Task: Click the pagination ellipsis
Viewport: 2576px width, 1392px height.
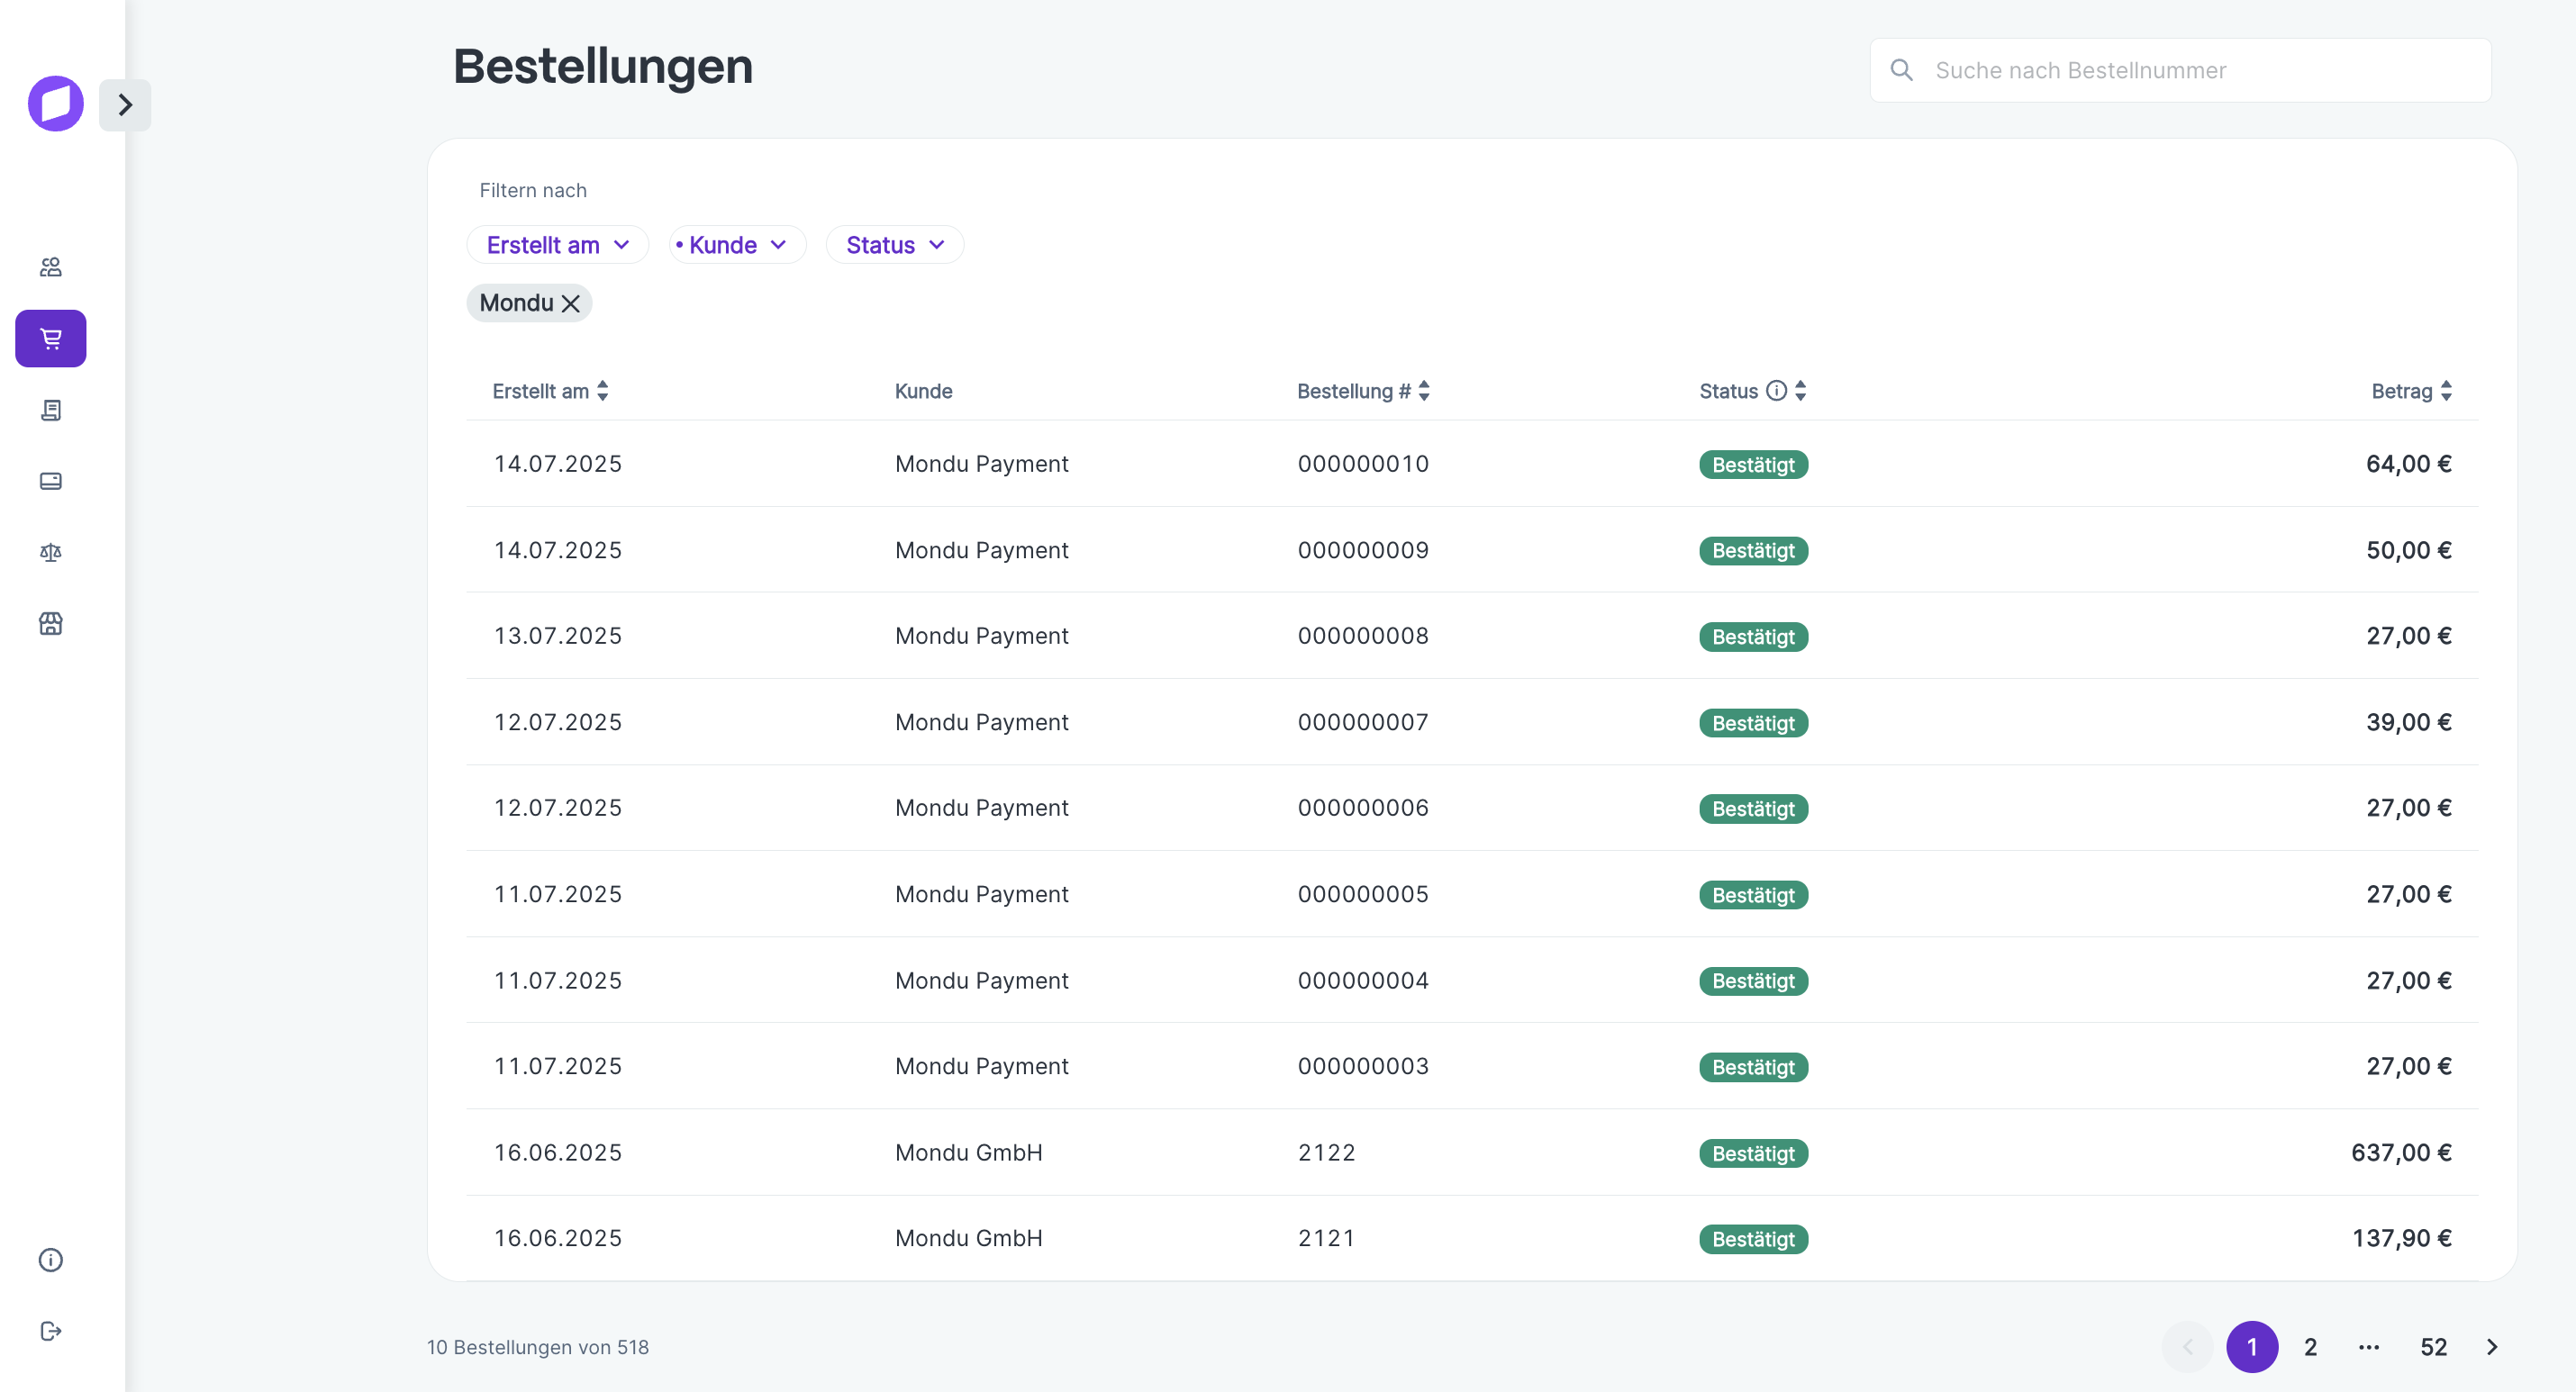Action: (x=2369, y=1347)
